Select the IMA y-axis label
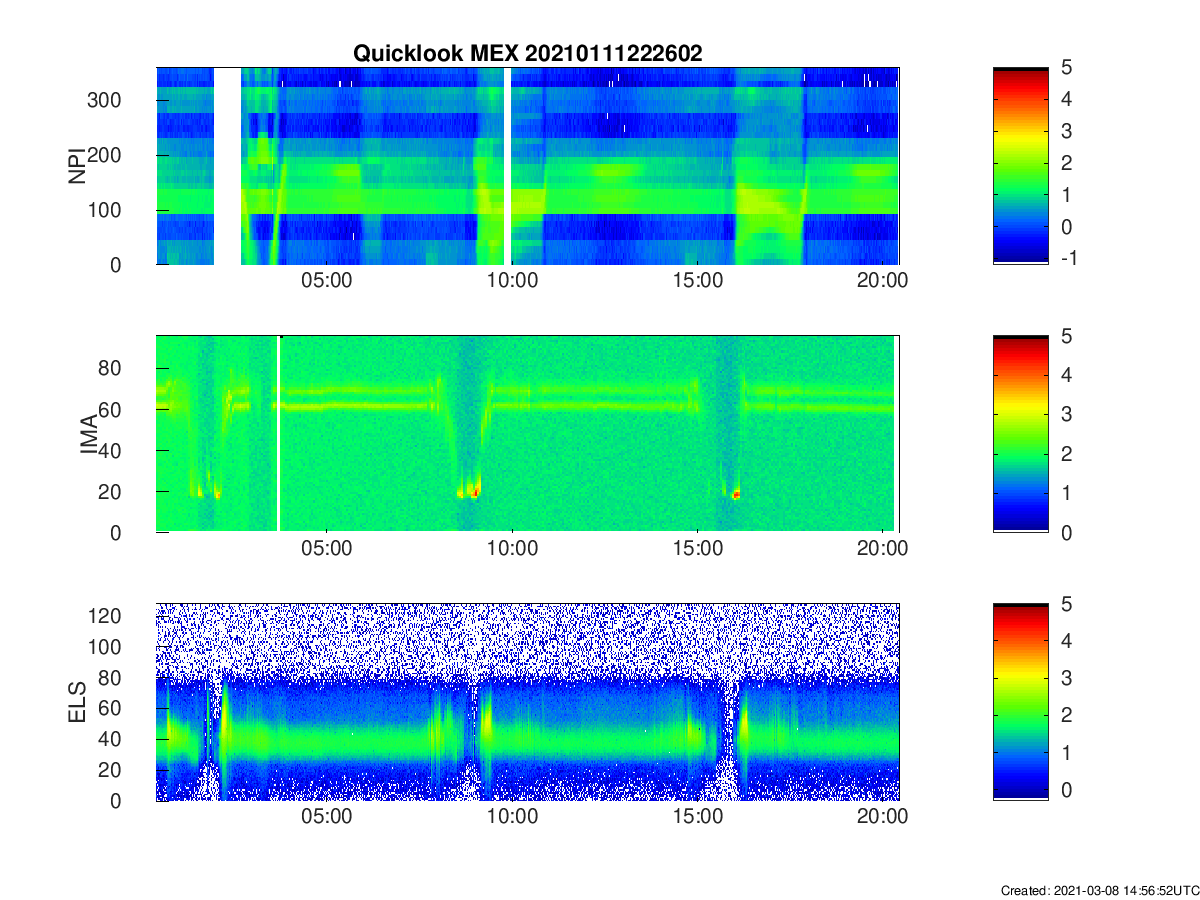The image size is (1200, 900). 90,434
